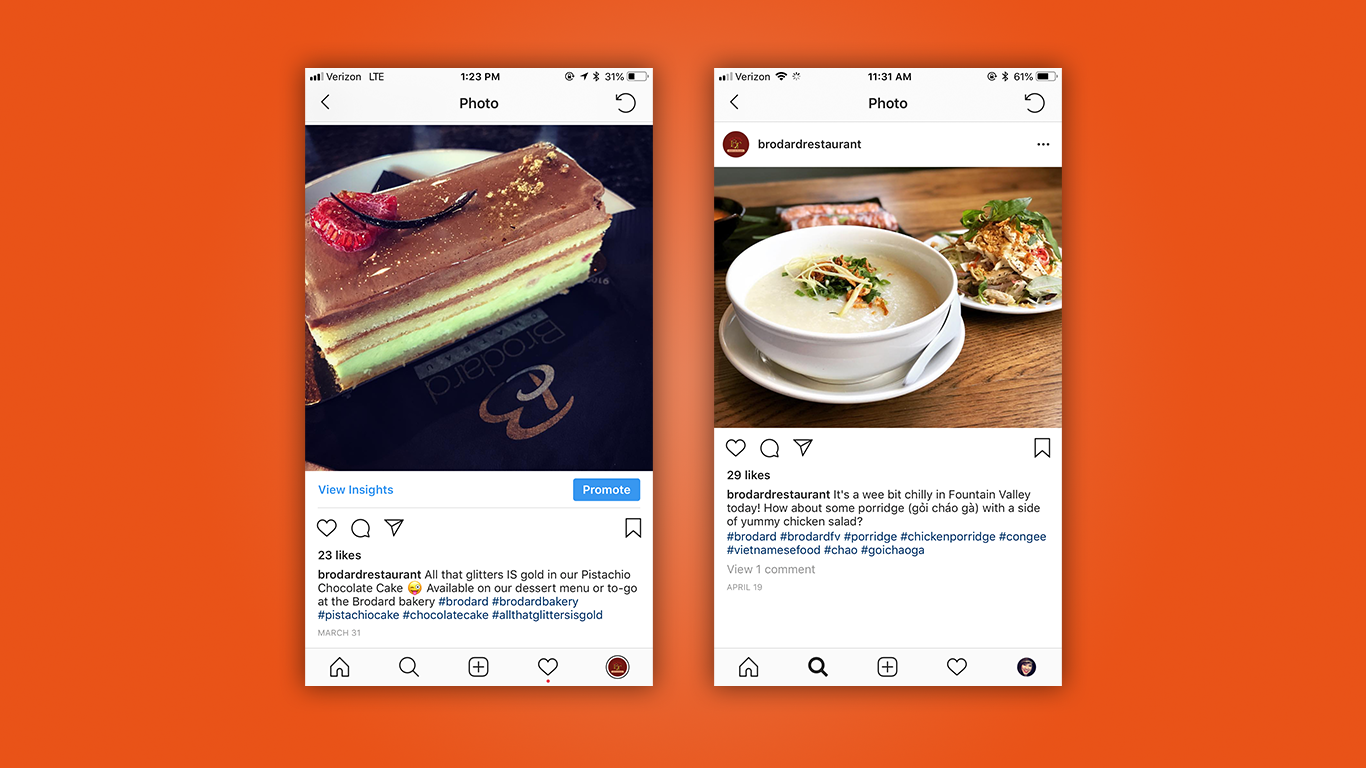Tap new post plus icon in left phone

pyautogui.click(x=479, y=667)
